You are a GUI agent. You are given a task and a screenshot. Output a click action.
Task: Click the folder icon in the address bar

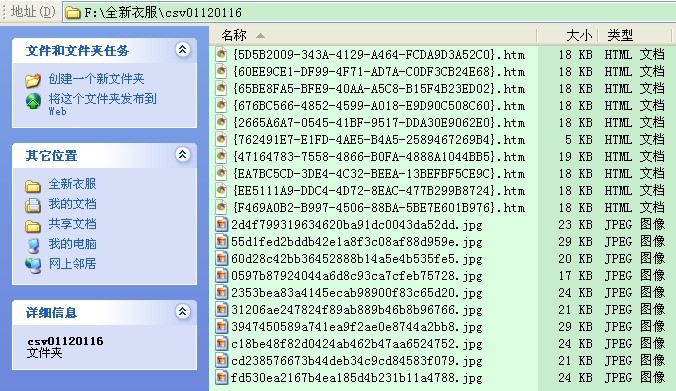[72, 13]
